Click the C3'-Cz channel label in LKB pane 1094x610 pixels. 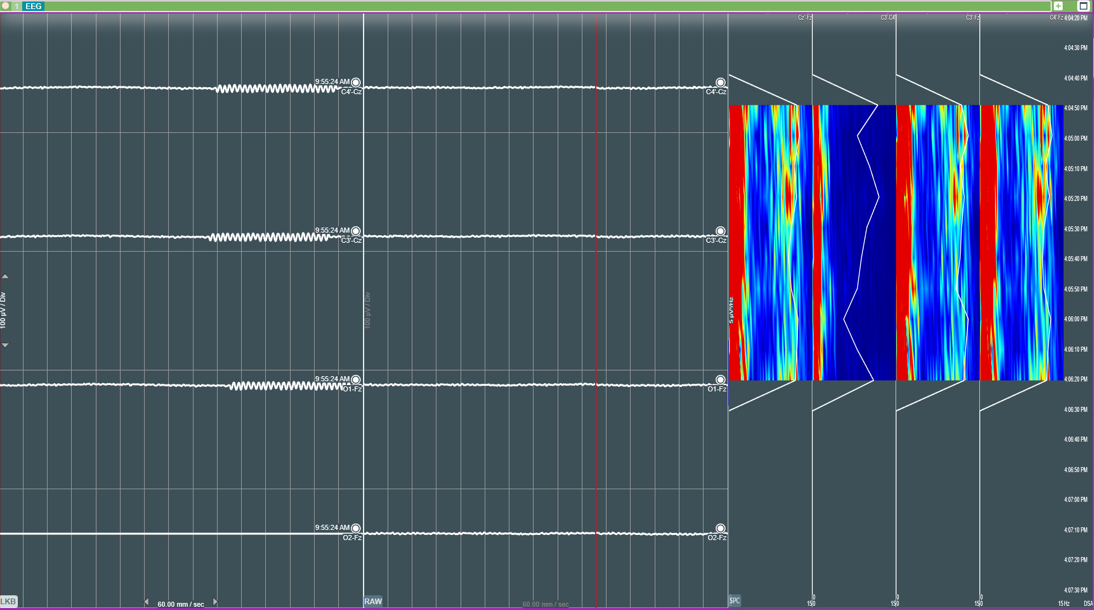(x=351, y=241)
